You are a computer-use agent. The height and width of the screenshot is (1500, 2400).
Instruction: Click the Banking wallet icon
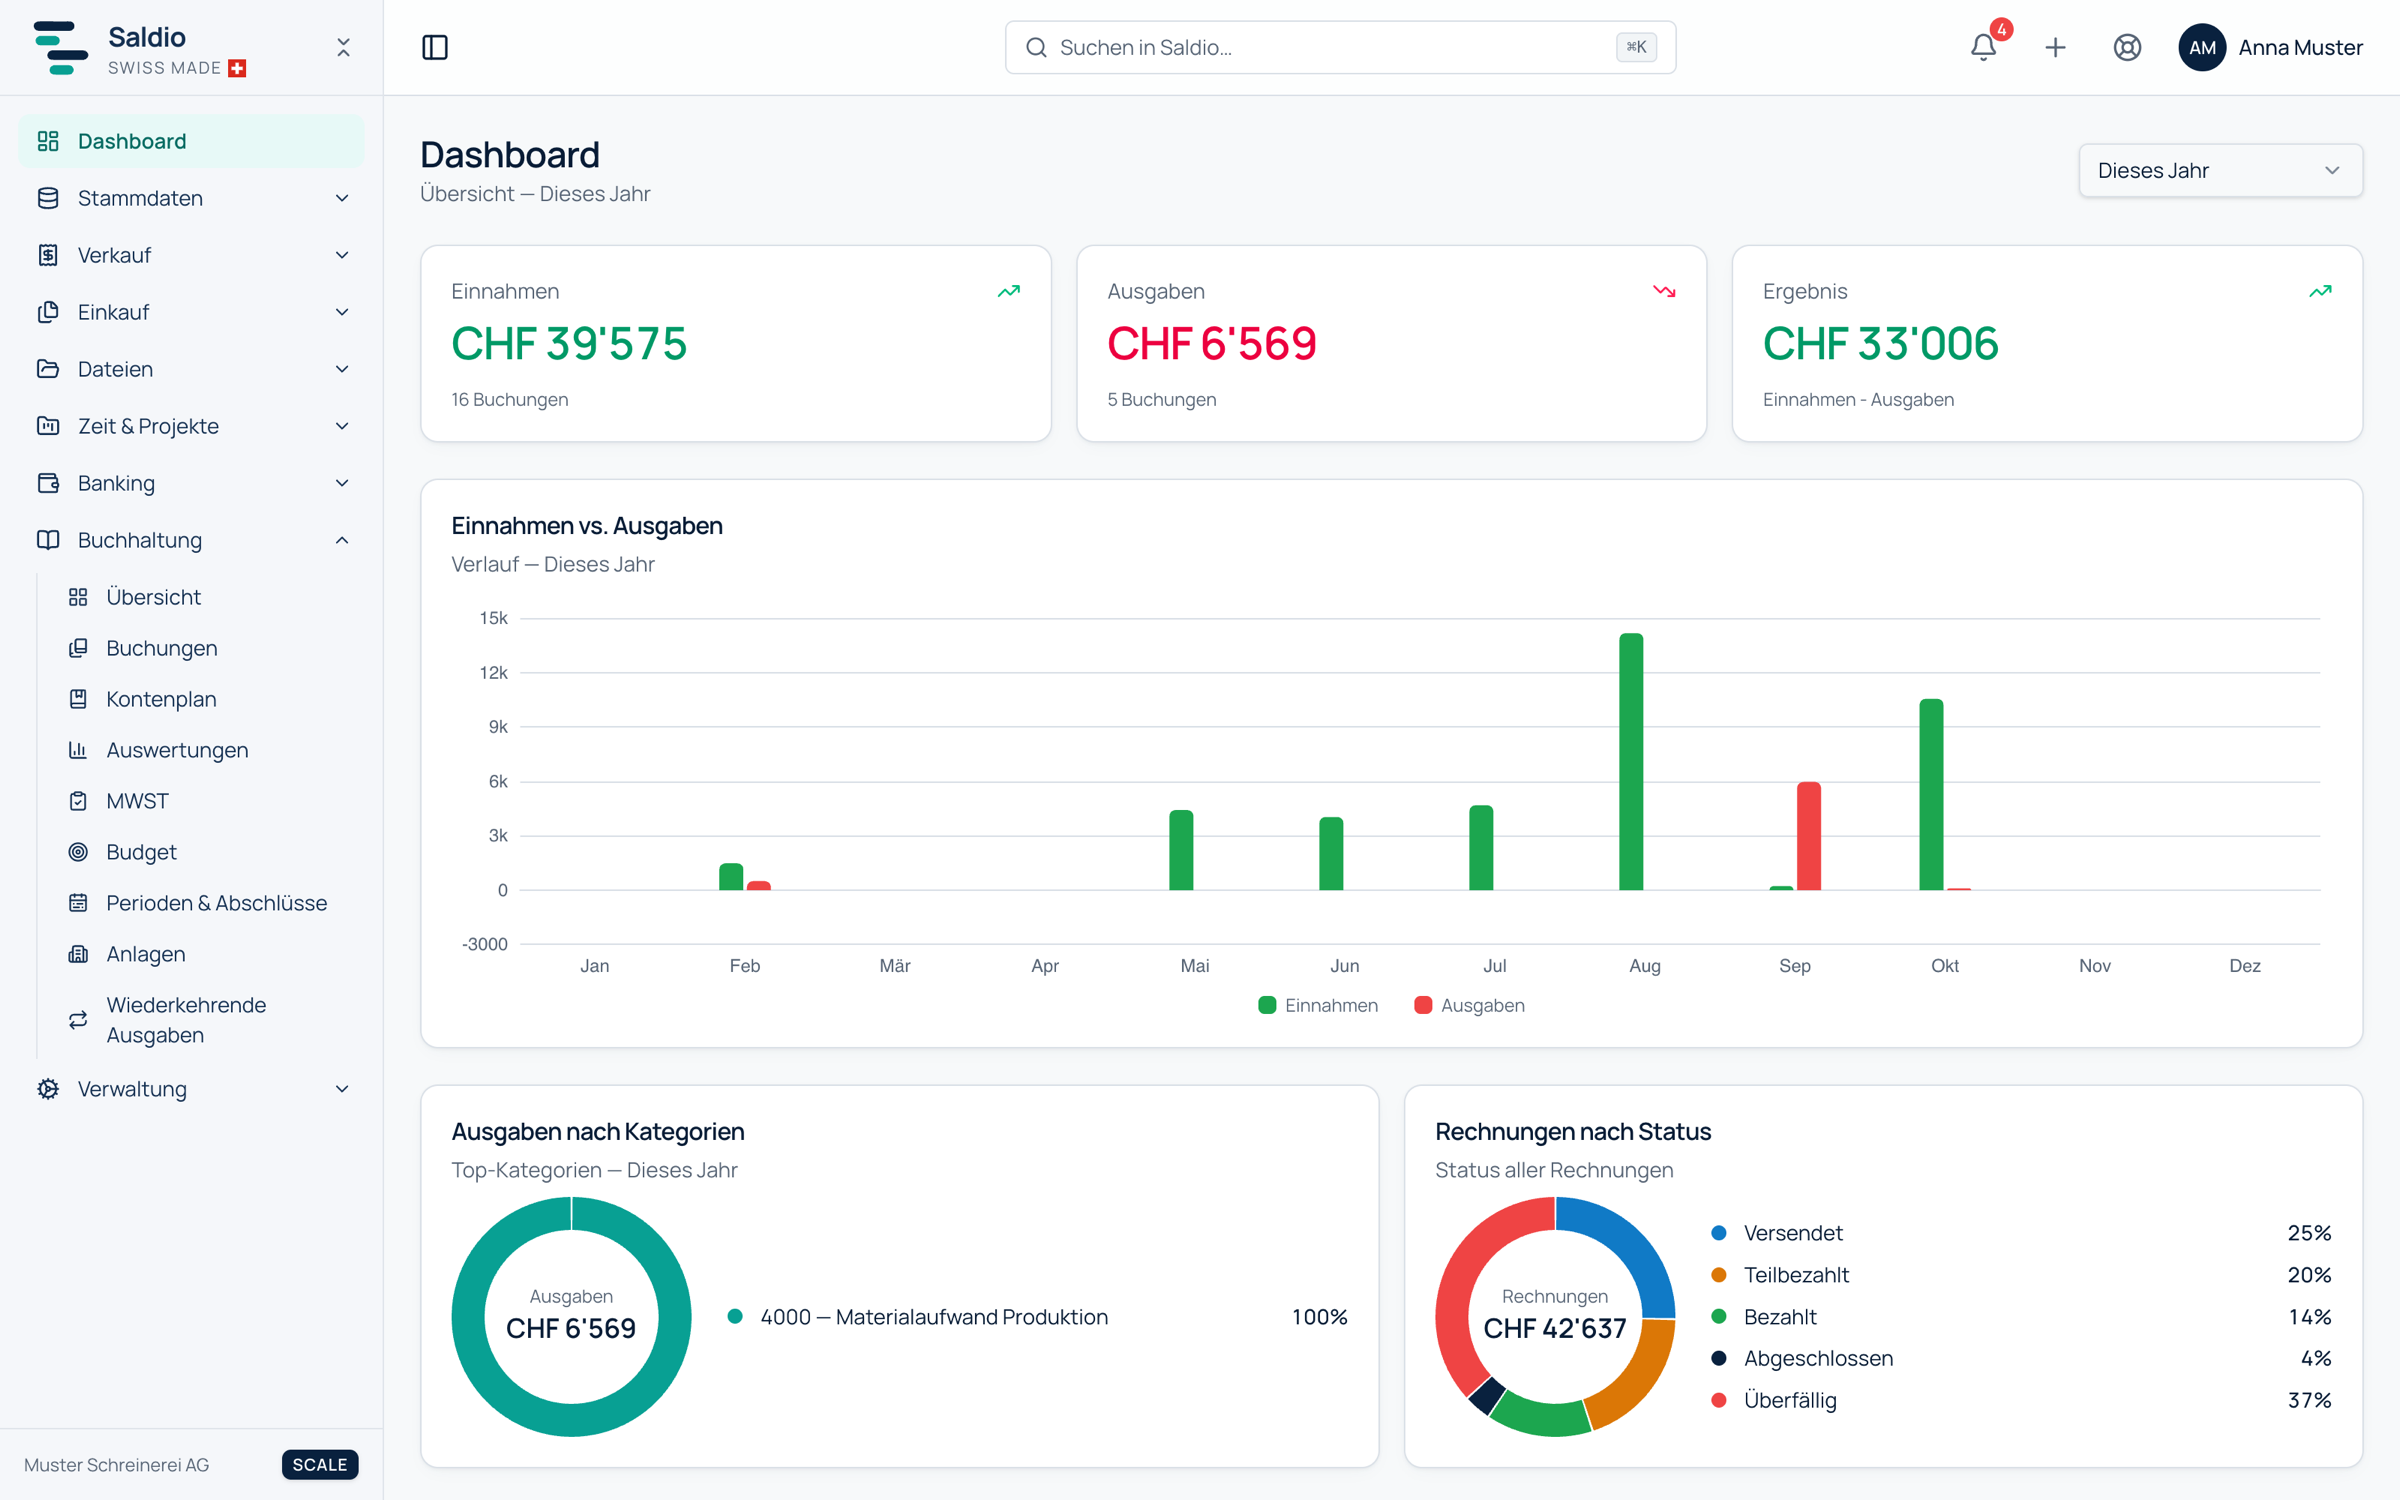[48, 483]
